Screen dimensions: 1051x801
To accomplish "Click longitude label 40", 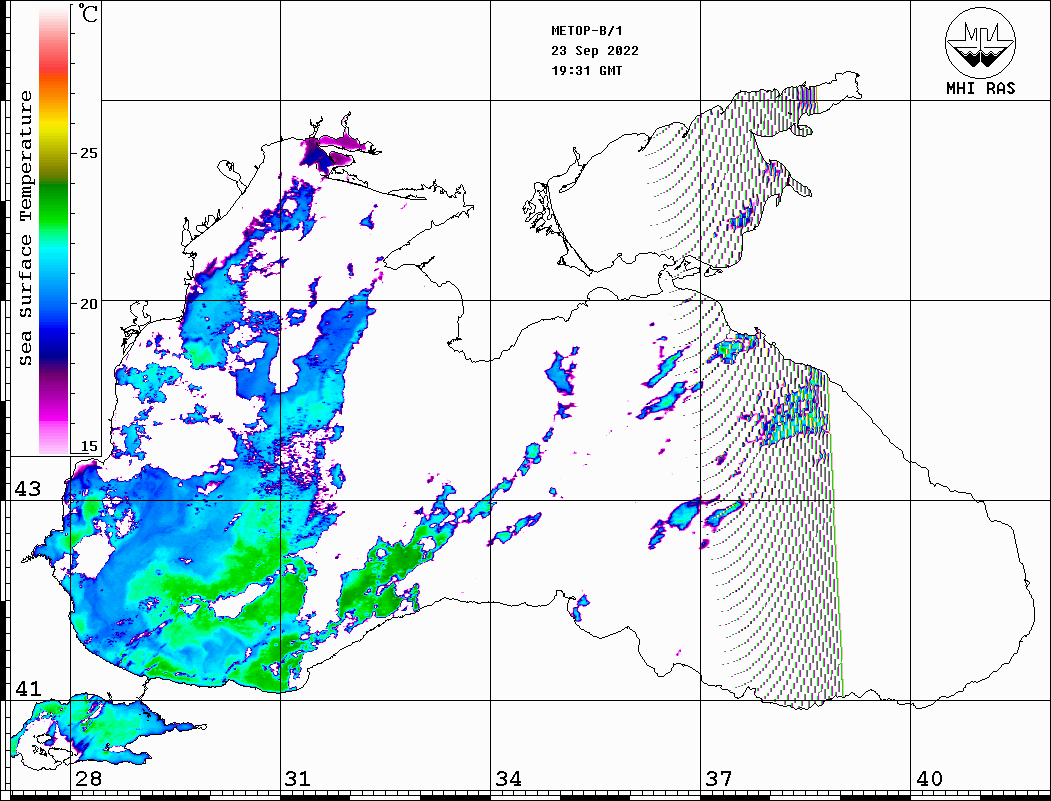I will 929,778.
